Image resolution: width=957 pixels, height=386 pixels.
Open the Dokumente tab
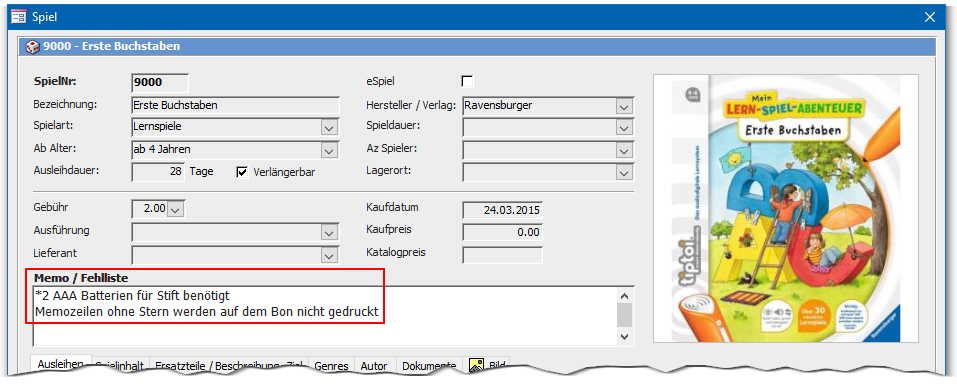(x=429, y=366)
